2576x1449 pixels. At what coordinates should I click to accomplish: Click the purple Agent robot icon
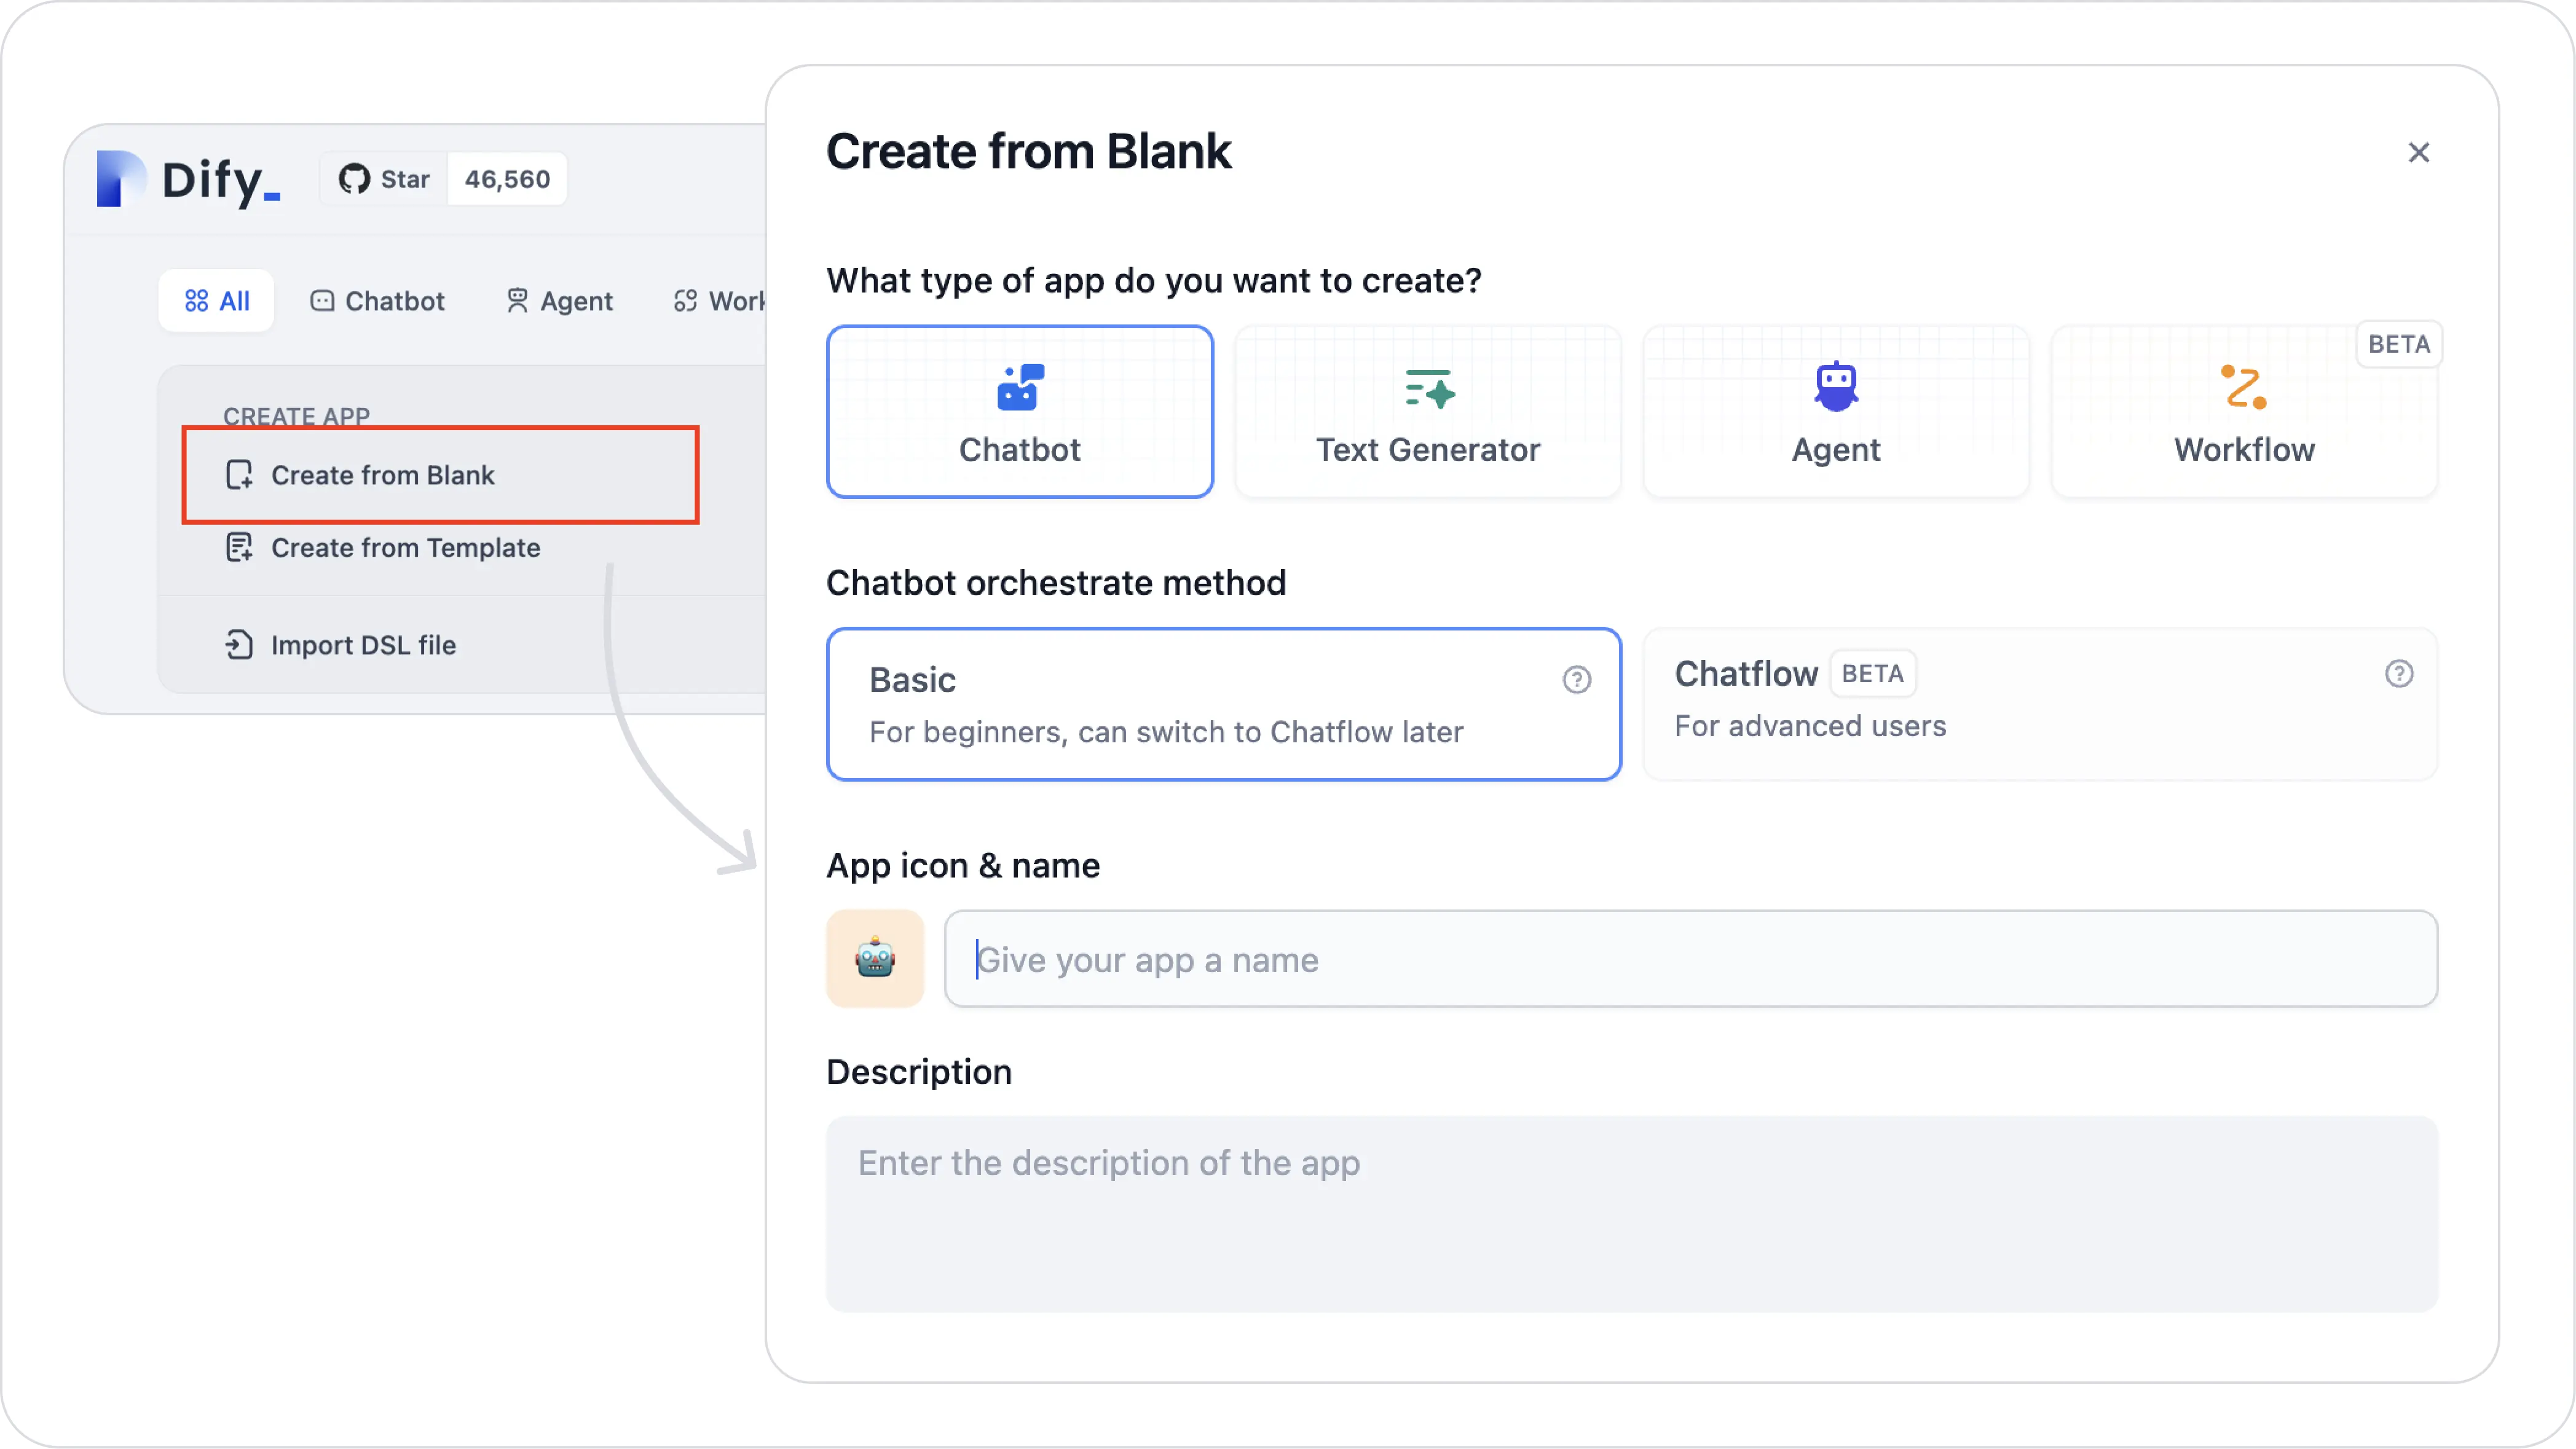click(x=1836, y=387)
